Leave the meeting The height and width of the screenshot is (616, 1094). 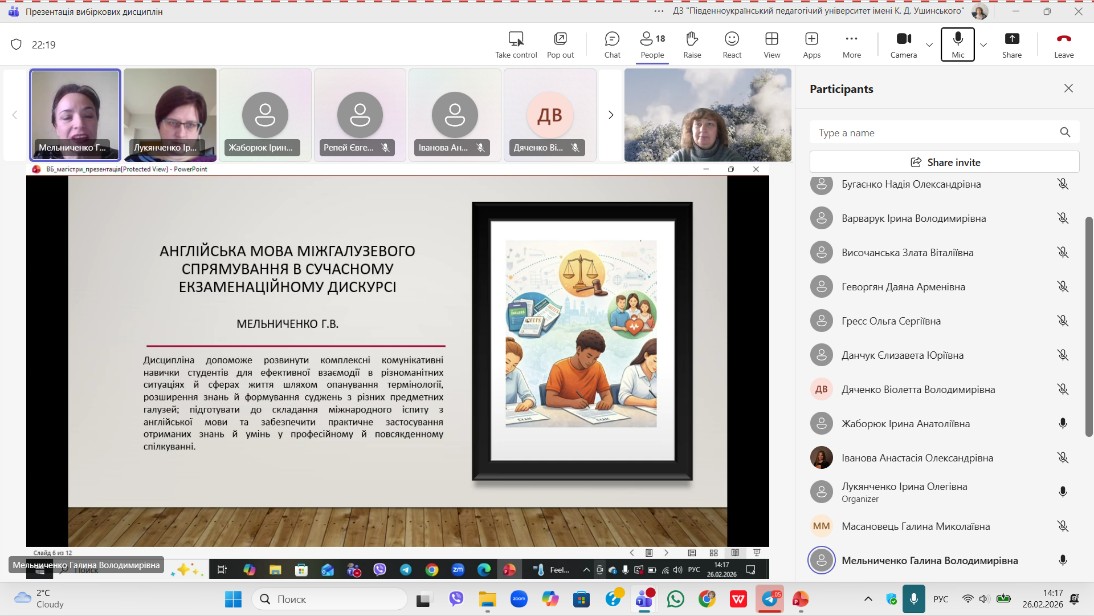coord(1064,44)
